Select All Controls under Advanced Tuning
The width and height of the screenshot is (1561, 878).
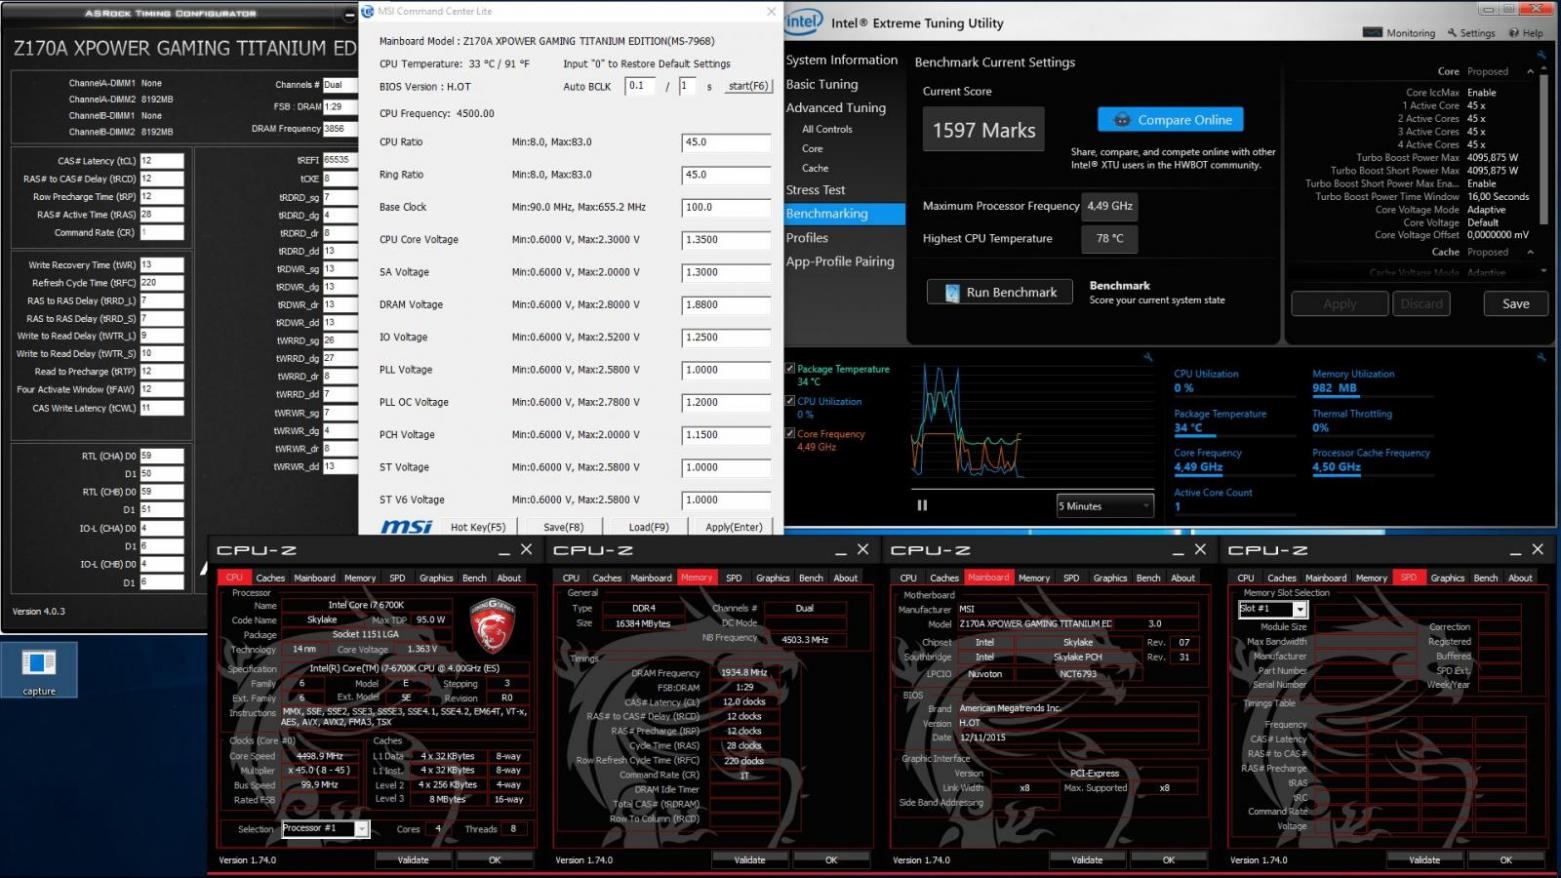[827, 129]
